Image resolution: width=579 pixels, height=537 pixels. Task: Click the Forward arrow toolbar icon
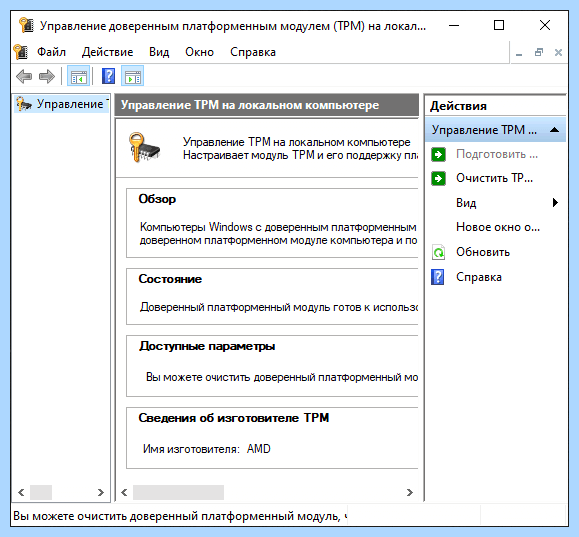(47, 76)
